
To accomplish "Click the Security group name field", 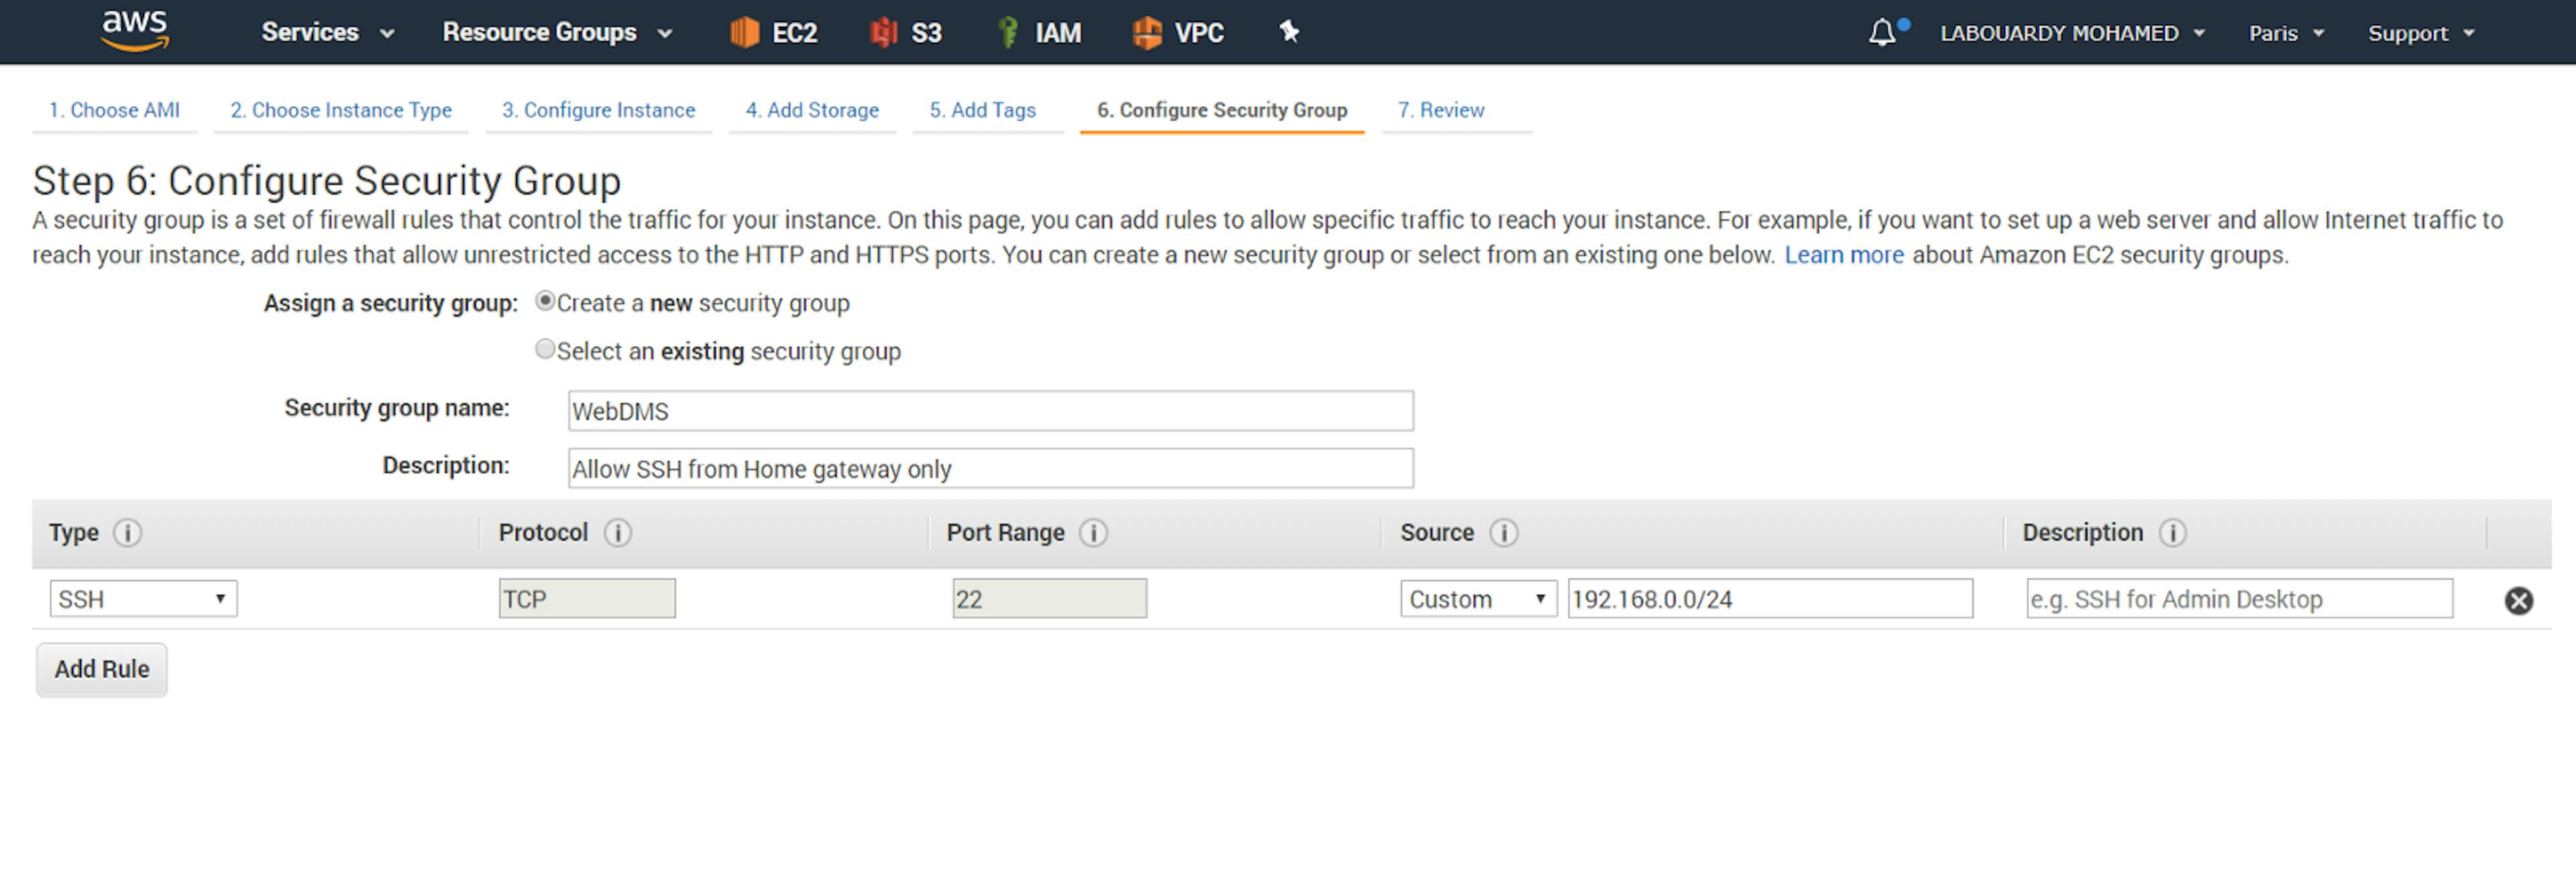I will click(x=990, y=411).
